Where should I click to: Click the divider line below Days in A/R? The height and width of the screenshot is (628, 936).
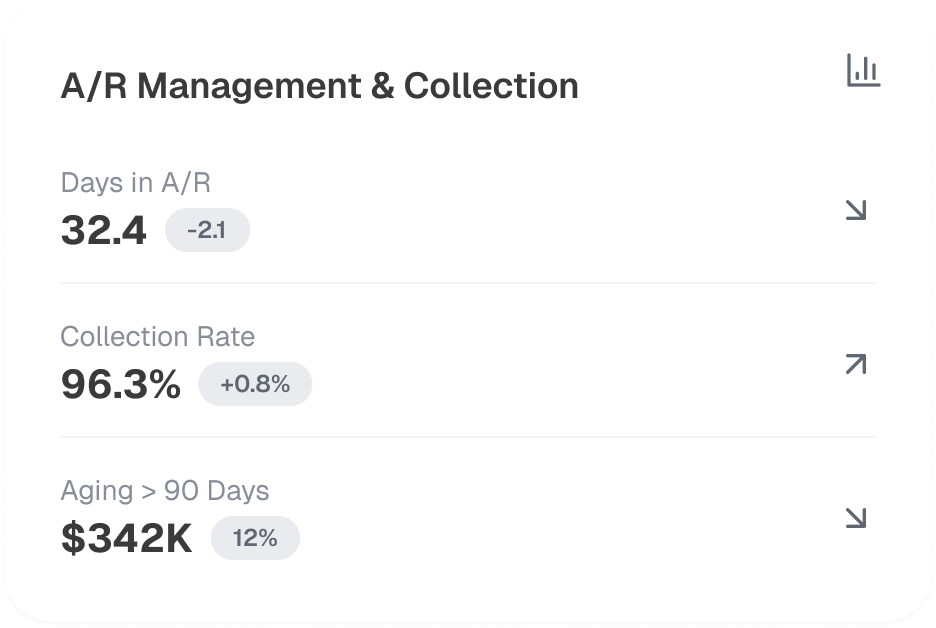468,283
